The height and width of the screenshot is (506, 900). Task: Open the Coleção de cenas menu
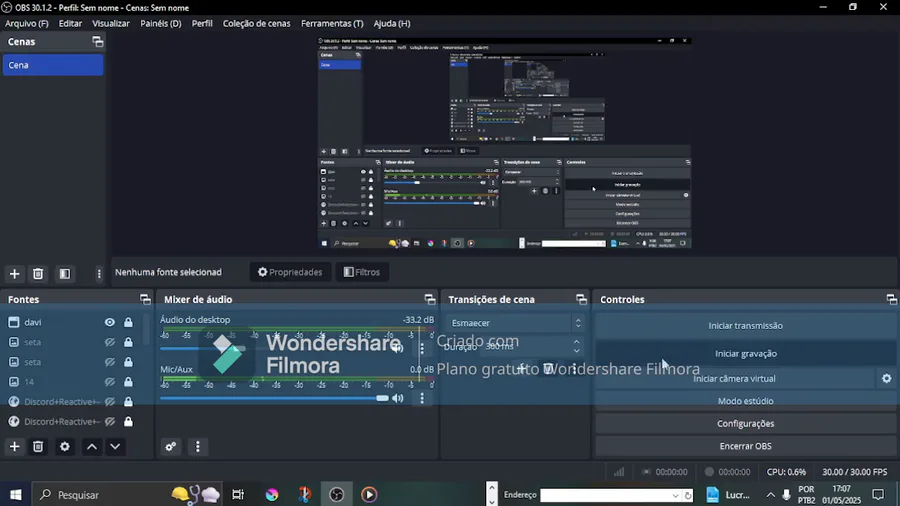coord(257,24)
